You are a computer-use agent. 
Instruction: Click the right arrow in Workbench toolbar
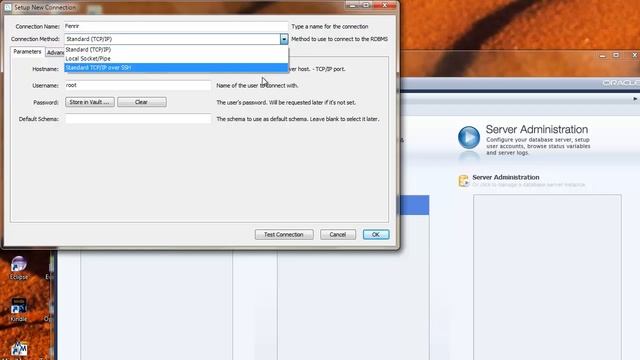click(635, 99)
